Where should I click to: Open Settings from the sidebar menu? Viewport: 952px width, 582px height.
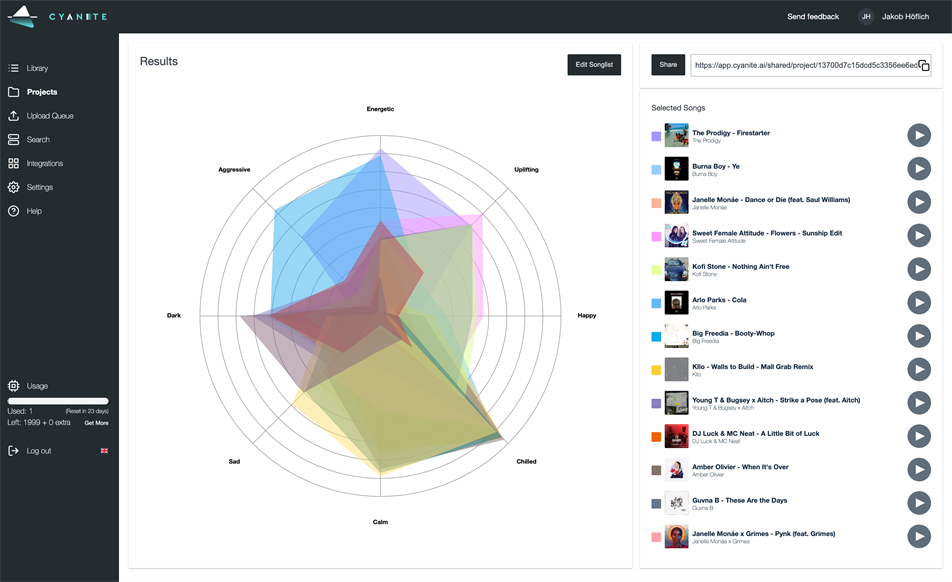coord(39,187)
